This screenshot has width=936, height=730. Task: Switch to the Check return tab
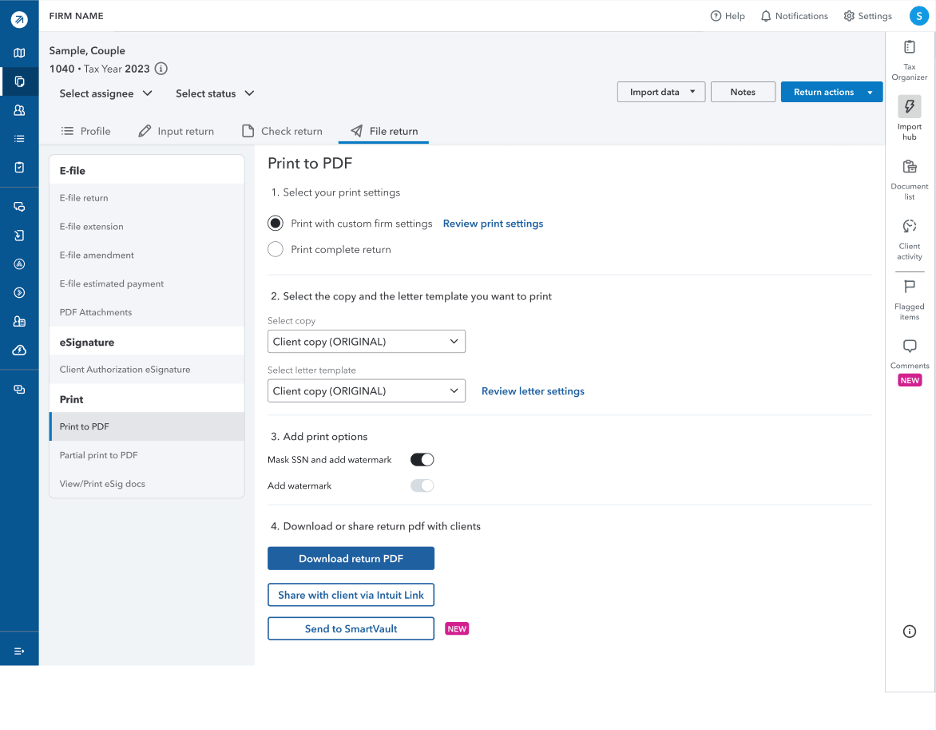[x=282, y=131]
